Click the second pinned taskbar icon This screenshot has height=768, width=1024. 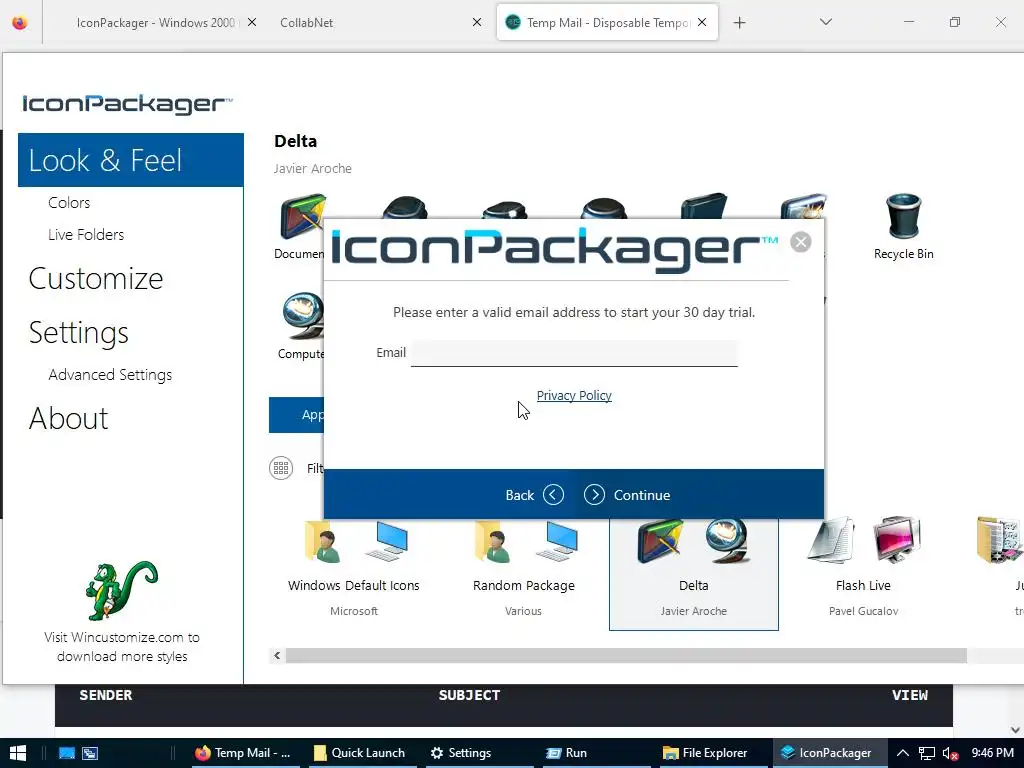point(90,753)
